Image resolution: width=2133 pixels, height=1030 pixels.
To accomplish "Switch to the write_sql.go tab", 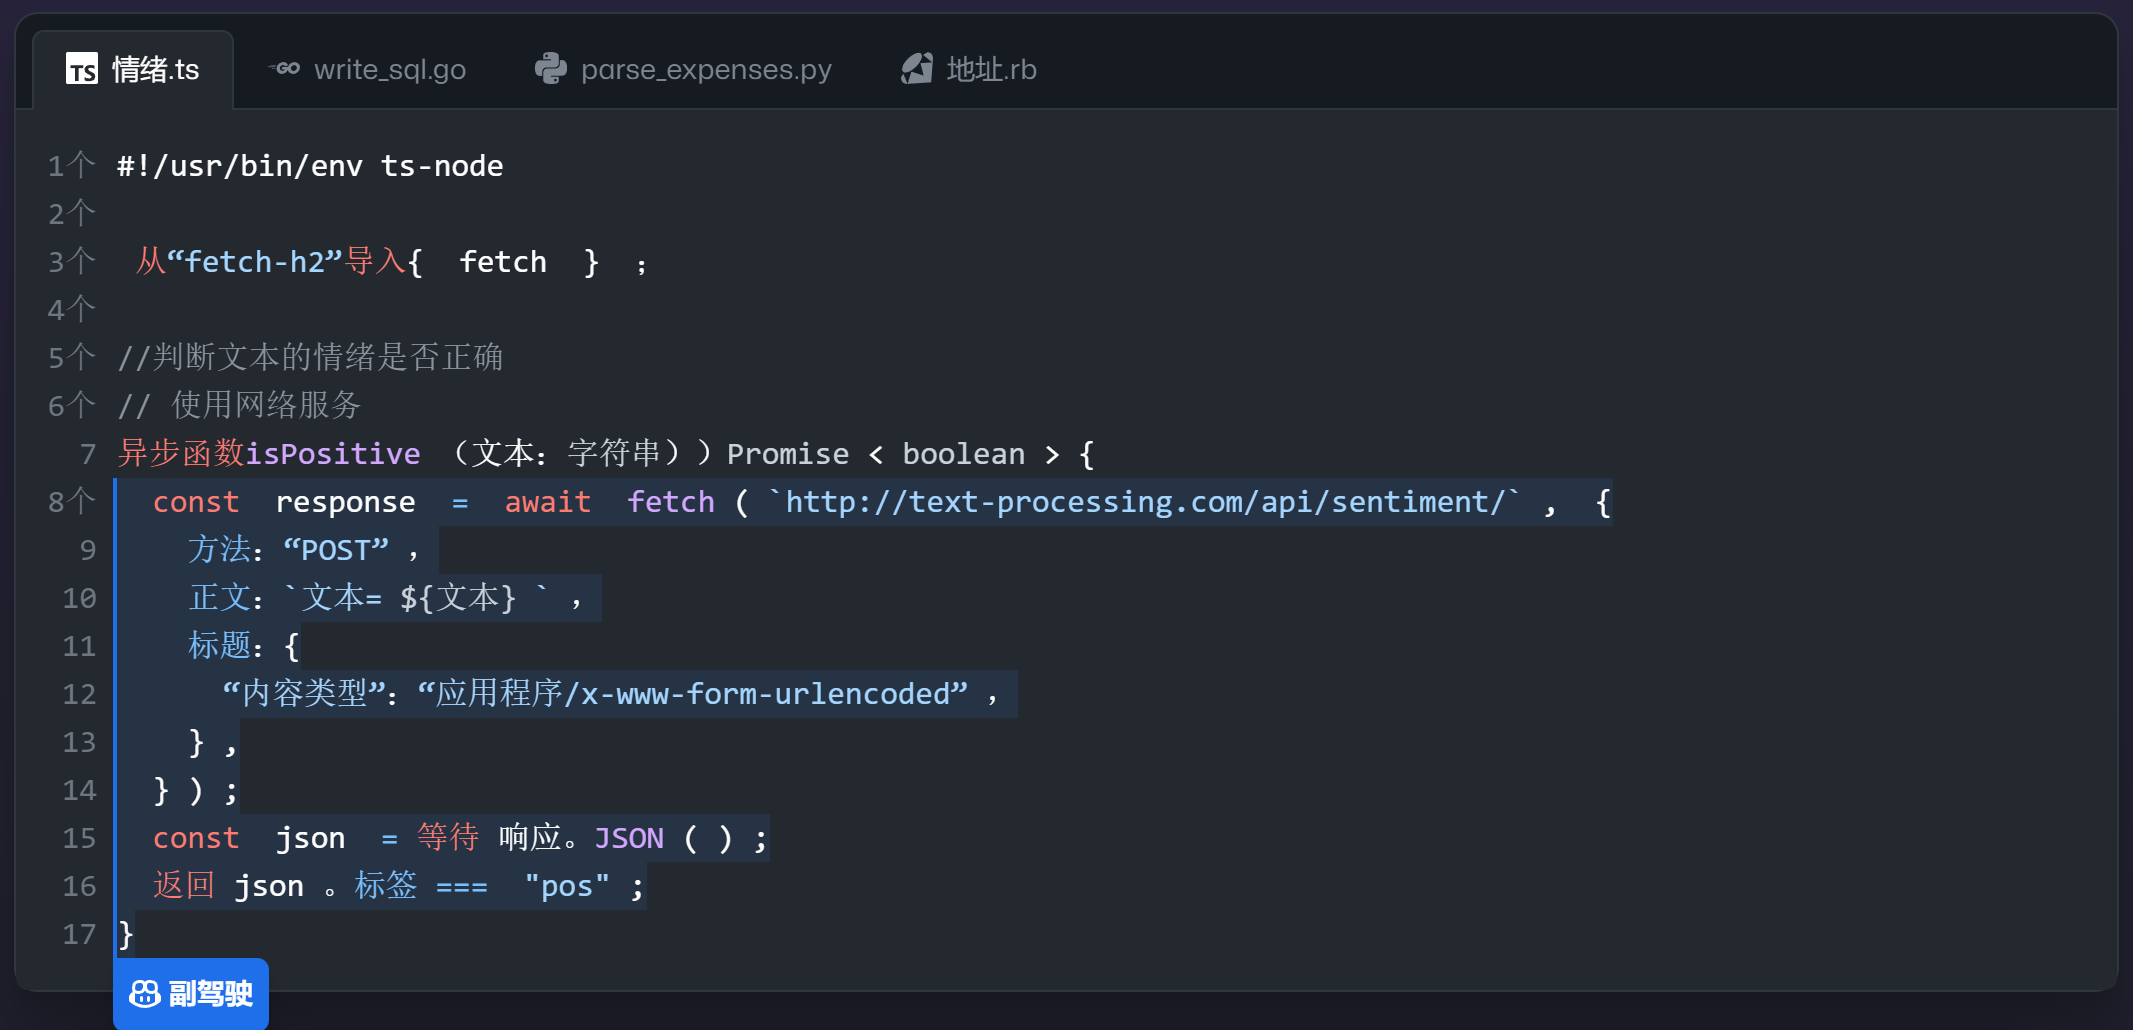I will (388, 69).
